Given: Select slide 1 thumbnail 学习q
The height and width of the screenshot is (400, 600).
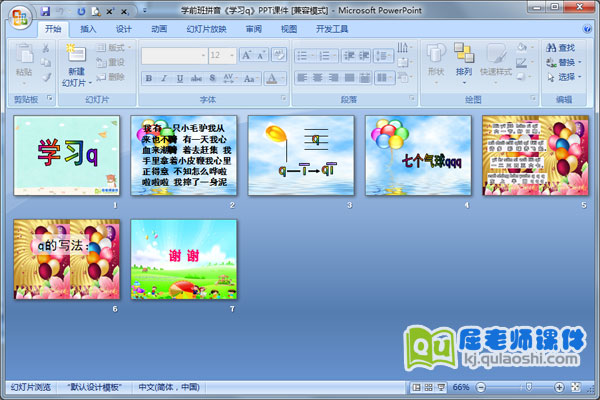Looking at the screenshot, I should pos(67,155).
